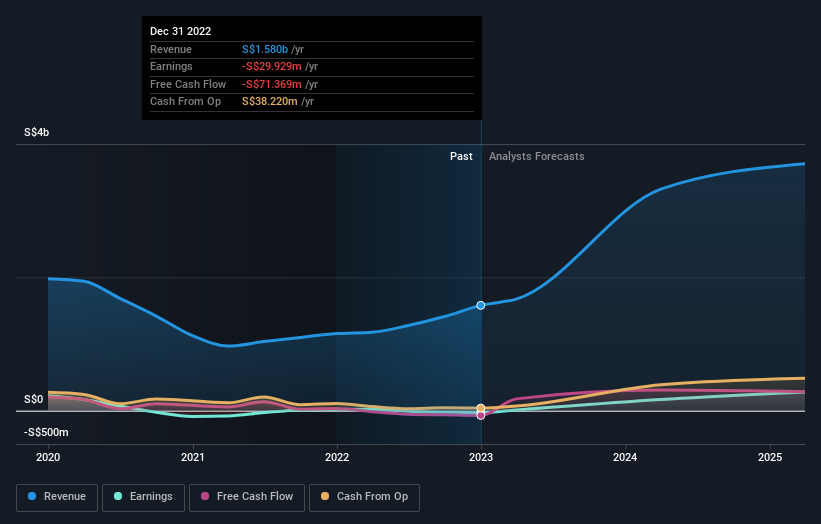Click the 2025 x-axis label
The height and width of the screenshot is (524, 821).
coord(770,457)
